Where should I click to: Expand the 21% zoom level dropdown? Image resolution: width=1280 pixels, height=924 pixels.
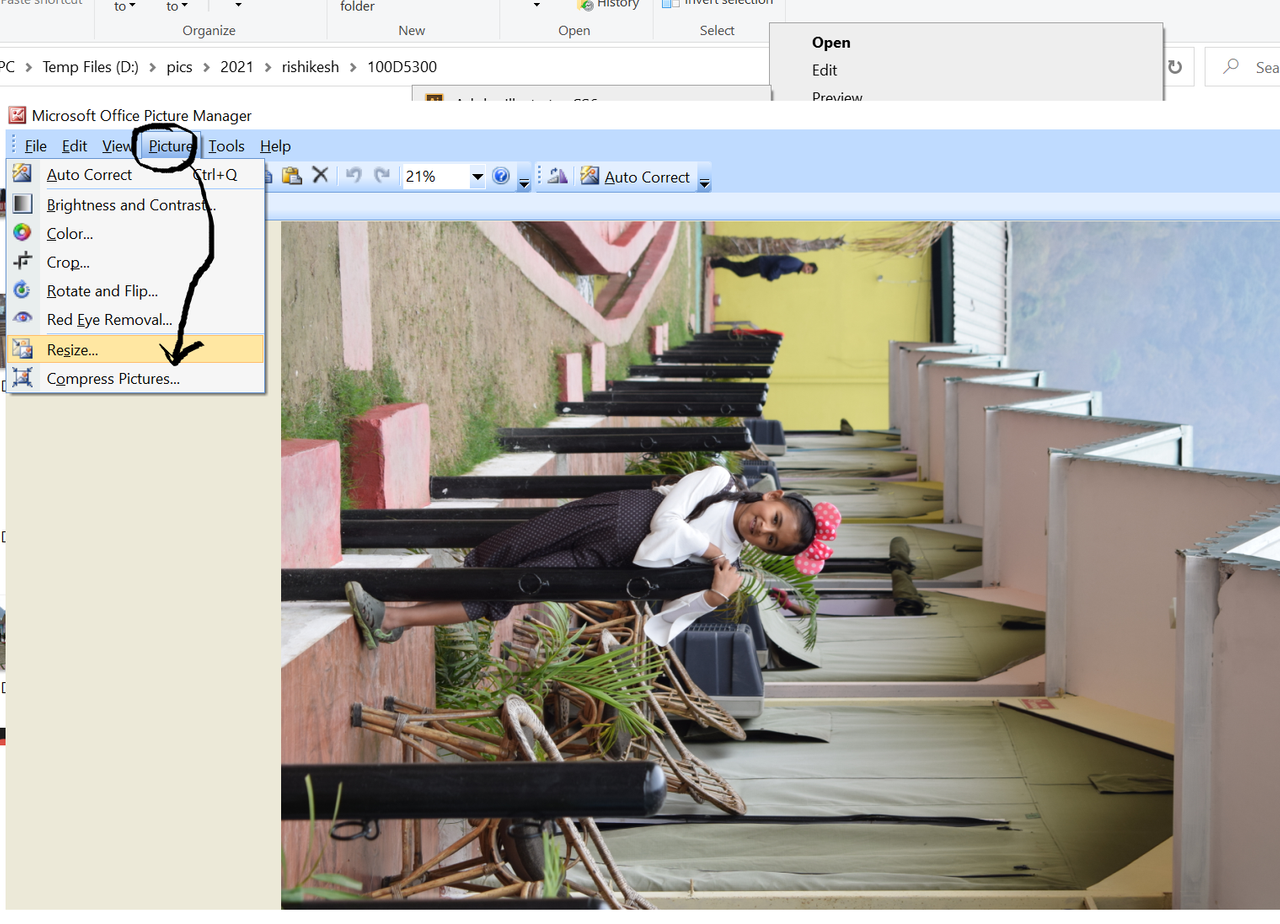pos(477,177)
